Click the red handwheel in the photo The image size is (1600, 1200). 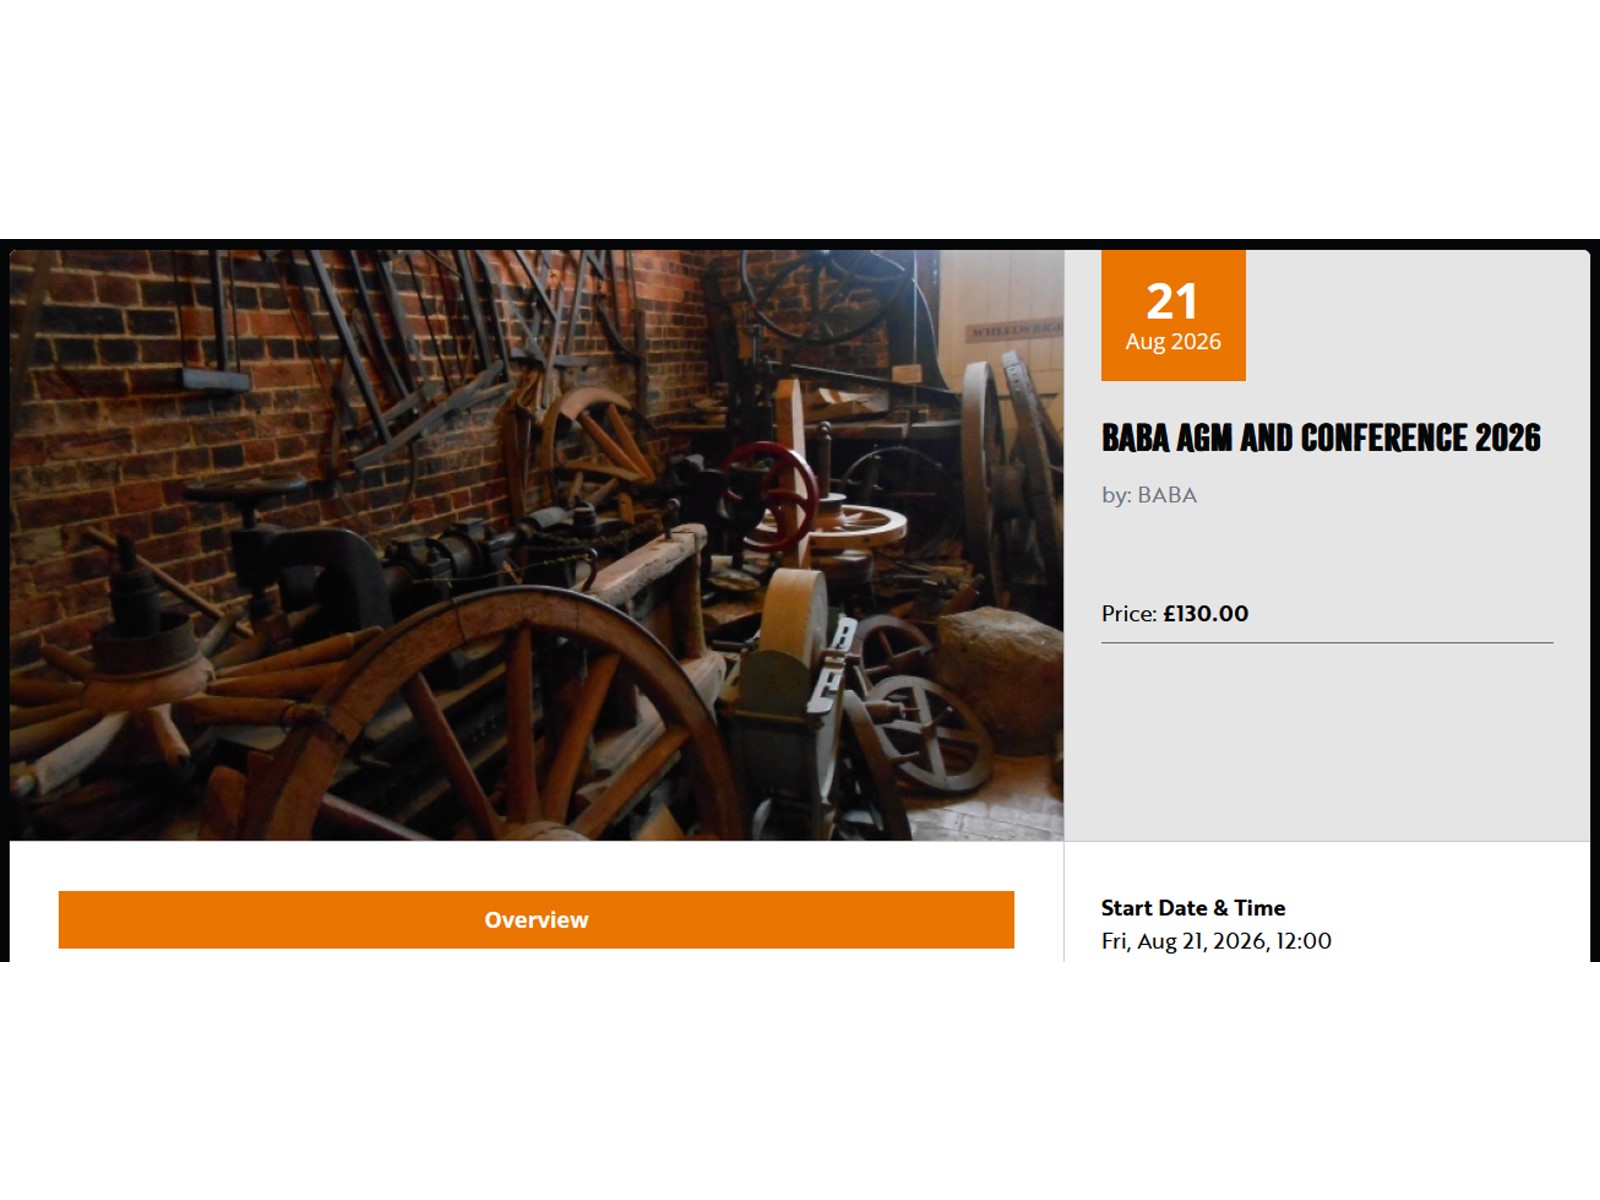pos(772,494)
